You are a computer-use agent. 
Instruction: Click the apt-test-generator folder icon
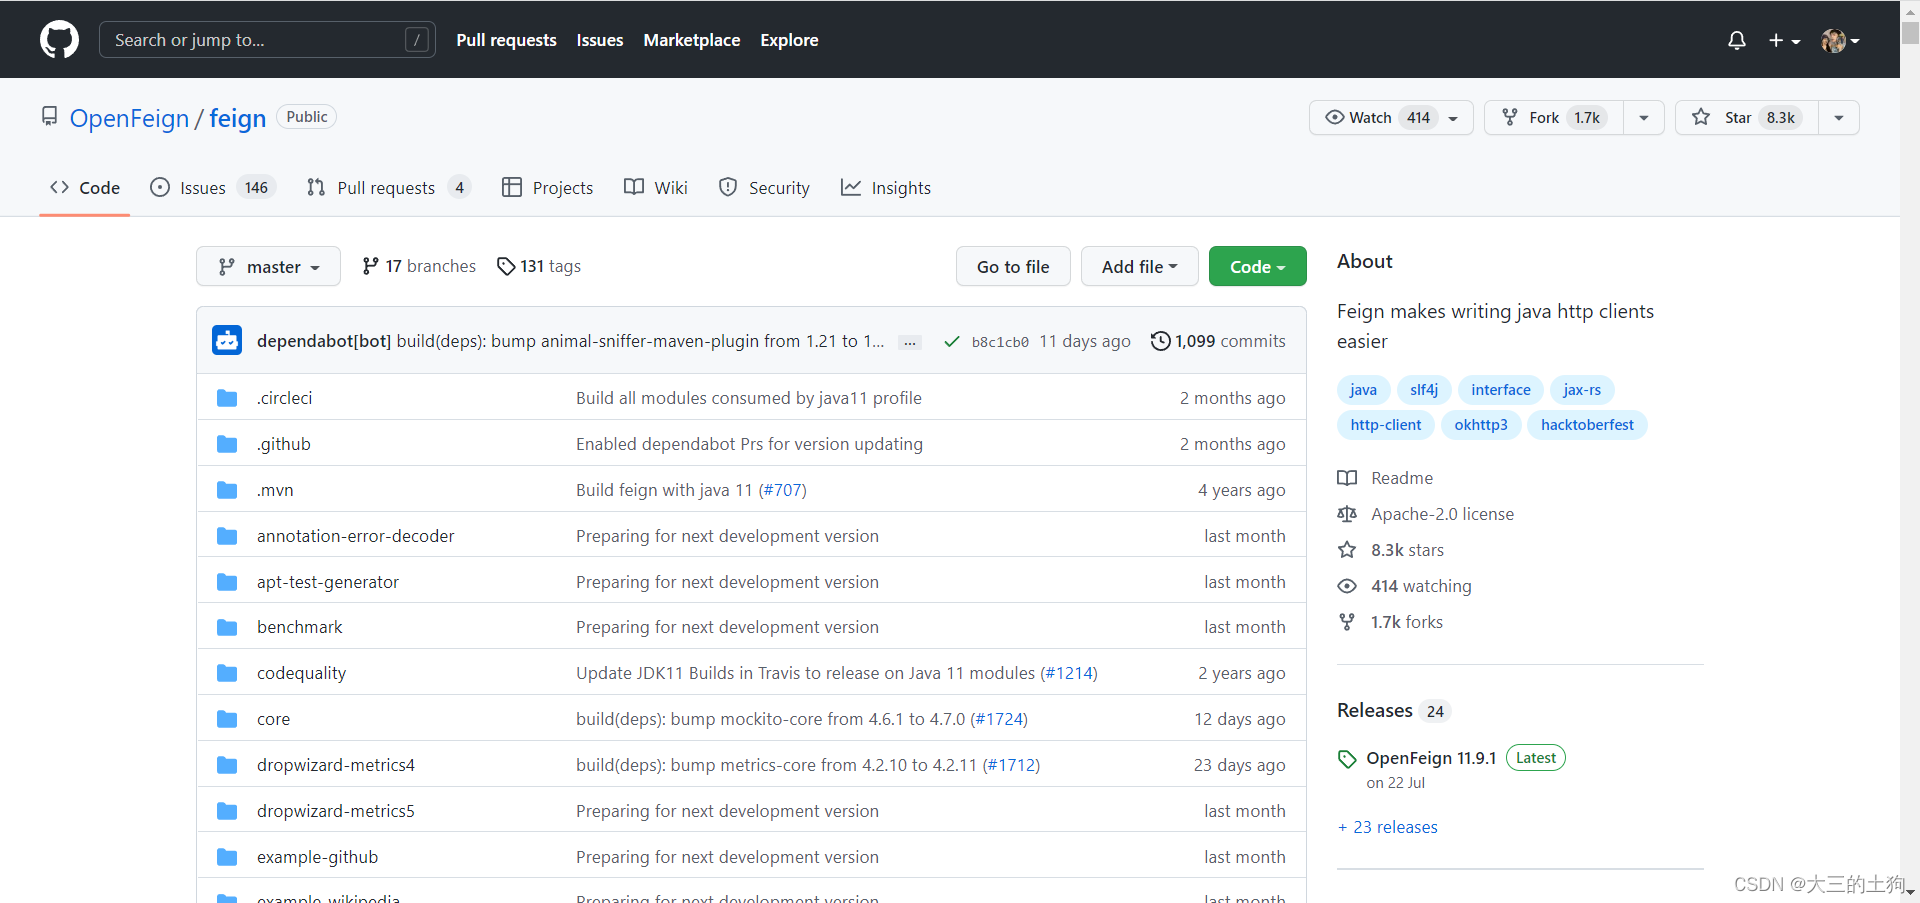[x=227, y=582]
